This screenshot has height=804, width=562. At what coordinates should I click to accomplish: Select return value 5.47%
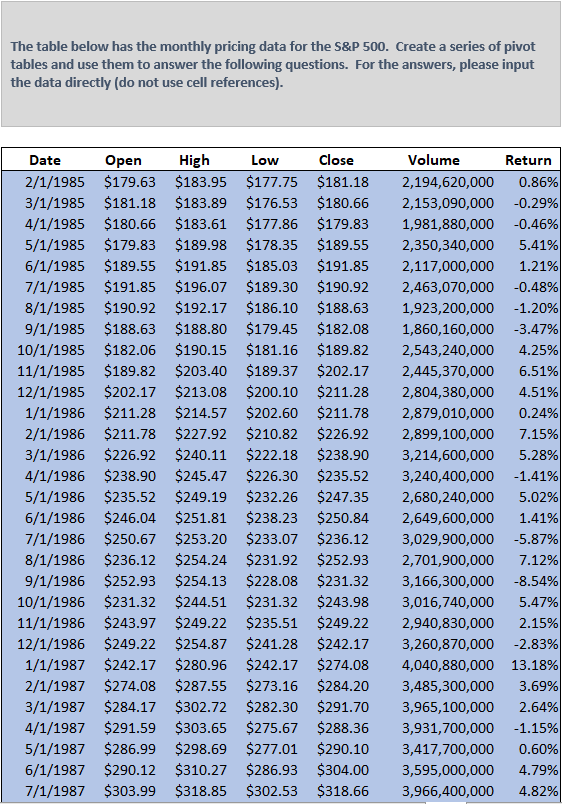tap(538, 602)
